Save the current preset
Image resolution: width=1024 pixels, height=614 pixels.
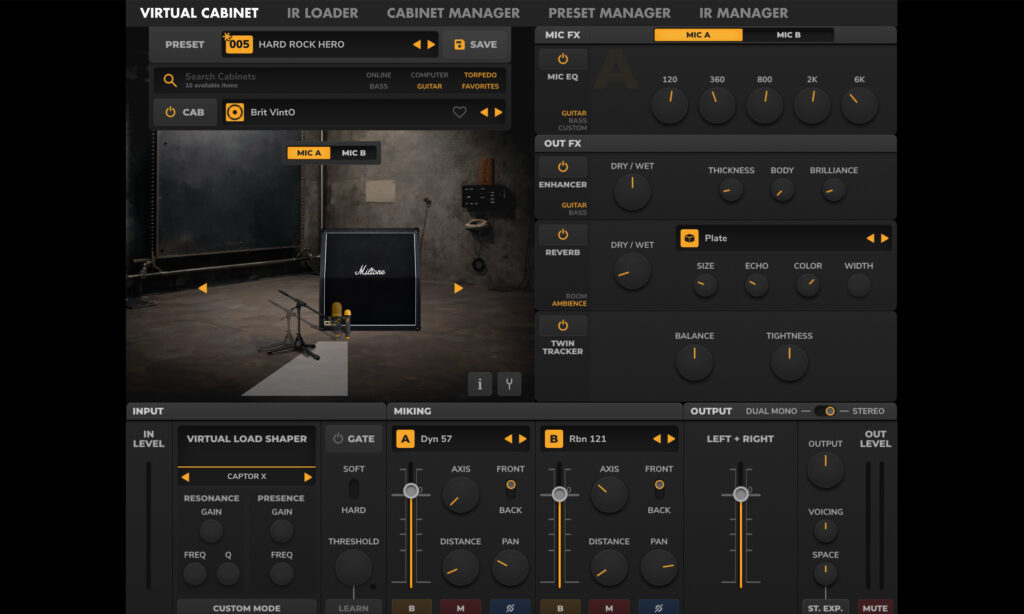pyautogui.click(x=475, y=45)
